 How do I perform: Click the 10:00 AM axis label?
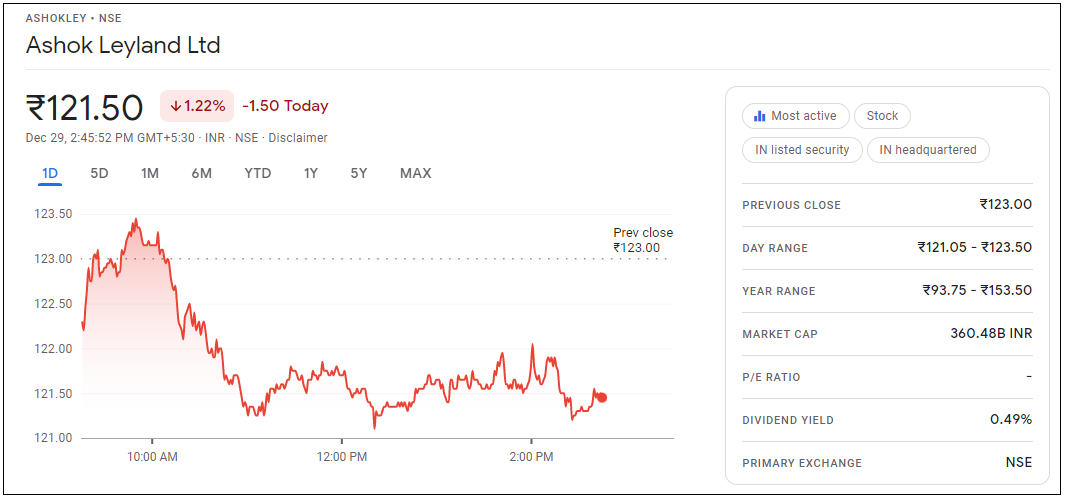(152, 457)
